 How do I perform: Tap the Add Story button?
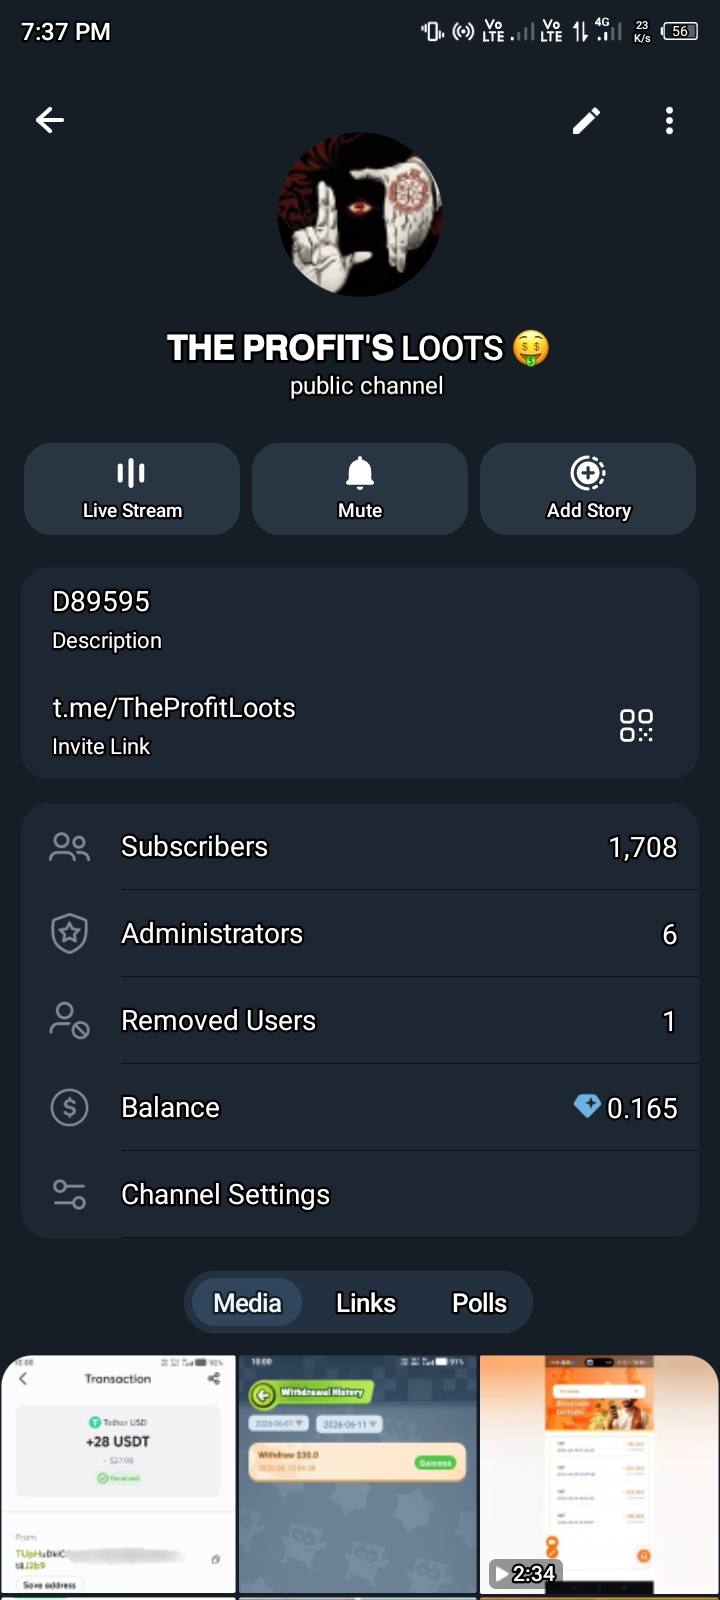pyautogui.click(x=588, y=489)
